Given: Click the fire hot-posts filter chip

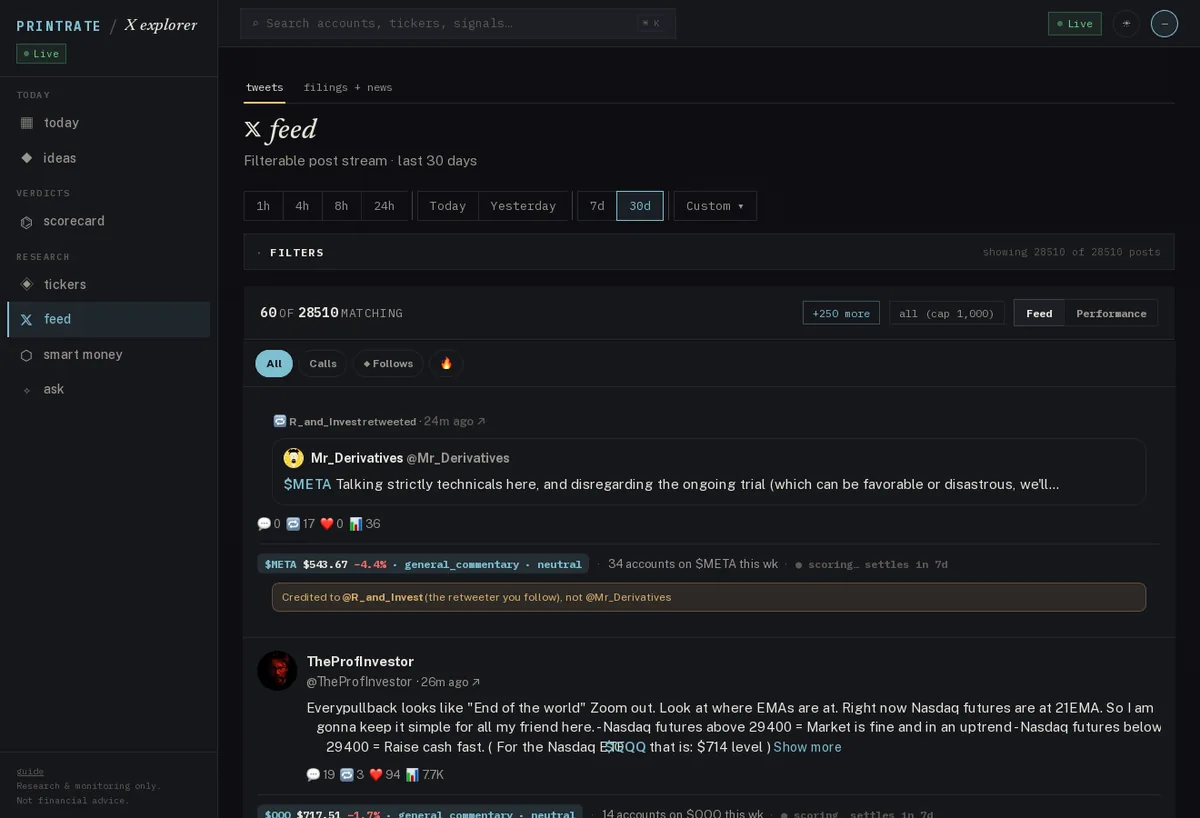Looking at the screenshot, I should coord(446,364).
